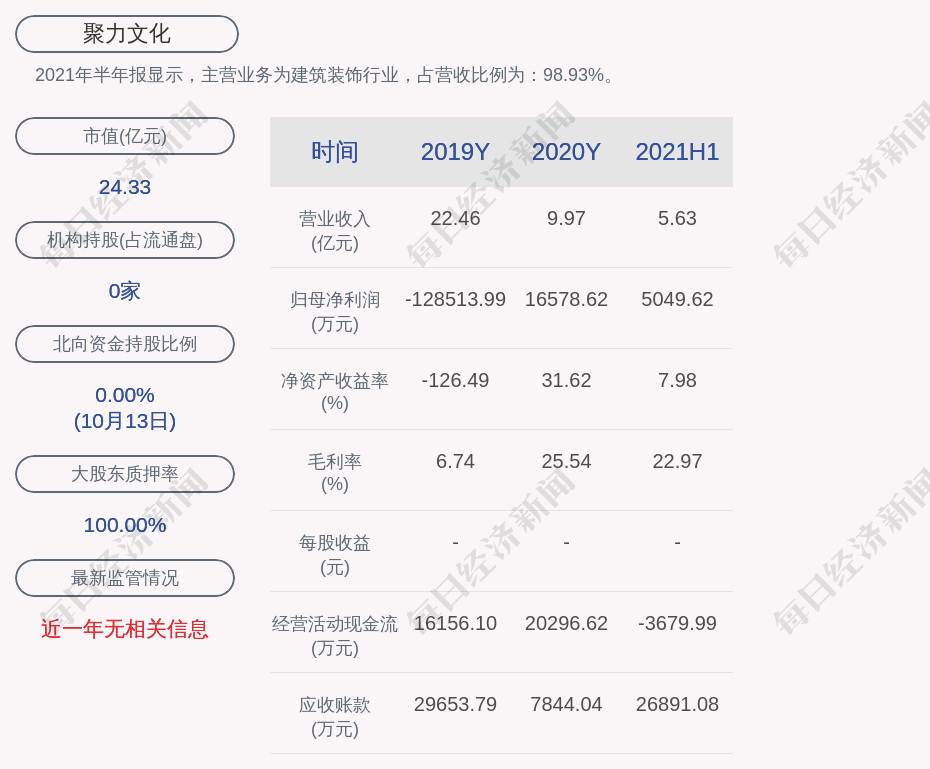Click the 经营活动现金流 (万元) row label
Viewport: 930px width, 769px height.
coord(335,636)
